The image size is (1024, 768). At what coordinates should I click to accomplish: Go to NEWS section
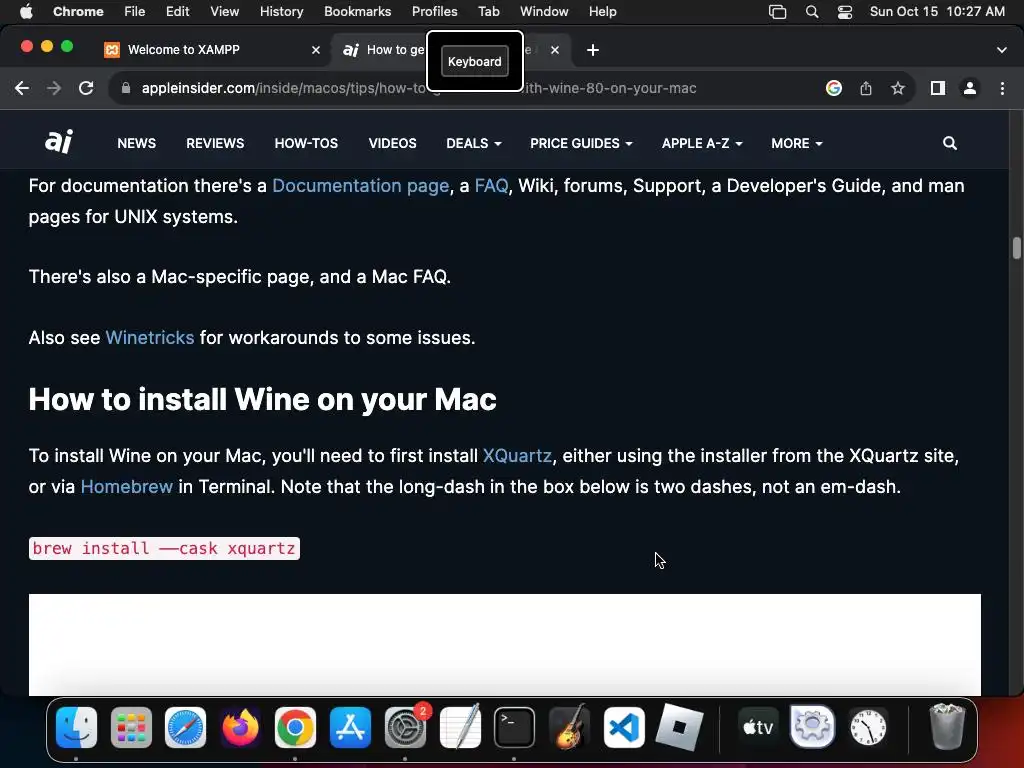click(x=136, y=143)
